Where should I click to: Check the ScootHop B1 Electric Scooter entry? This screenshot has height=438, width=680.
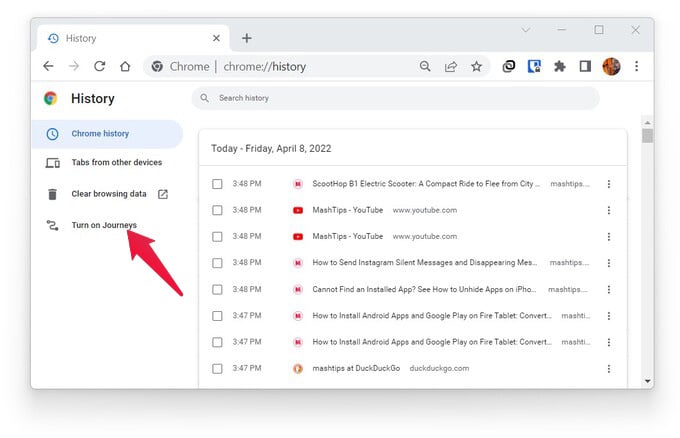pos(217,184)
